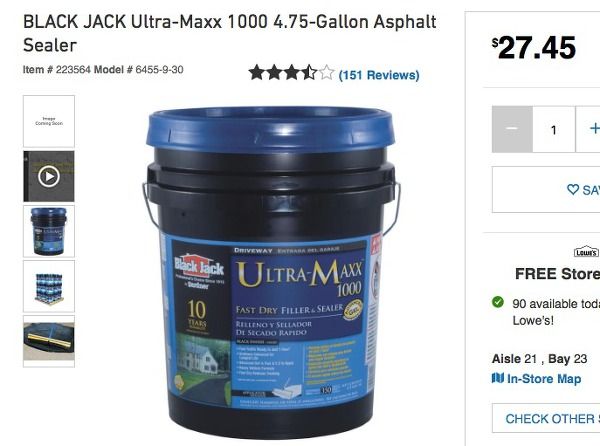Click the $27.45 price
Viewport: 600px width, 446px height.
coord(534,48)
